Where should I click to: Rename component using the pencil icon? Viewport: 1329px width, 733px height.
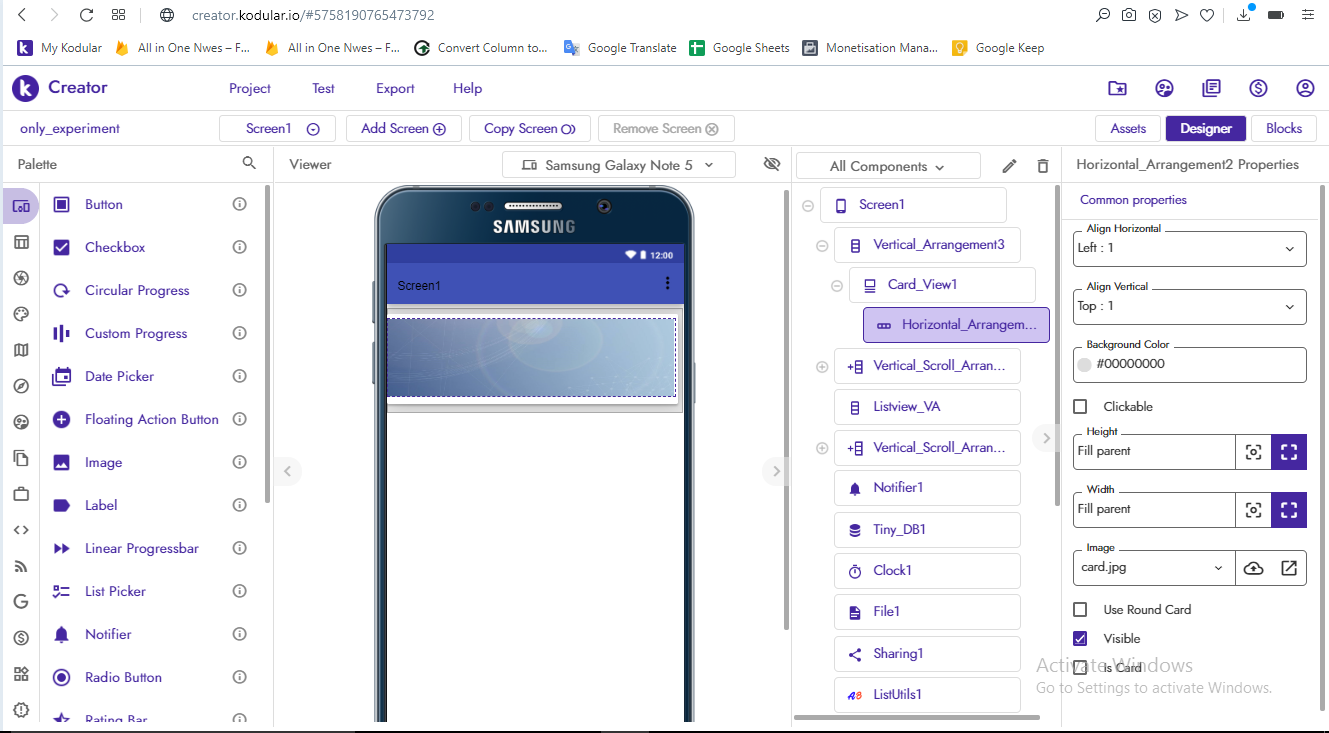[1009, 166]
